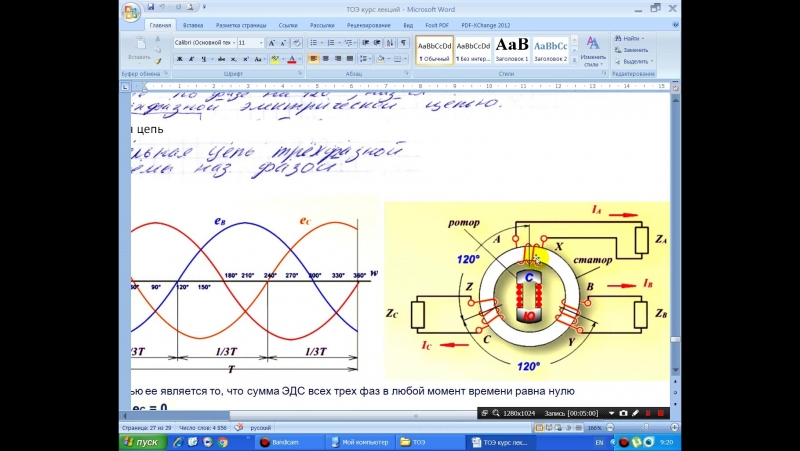
Task: Align text left
Action: [x=313, y=59]
